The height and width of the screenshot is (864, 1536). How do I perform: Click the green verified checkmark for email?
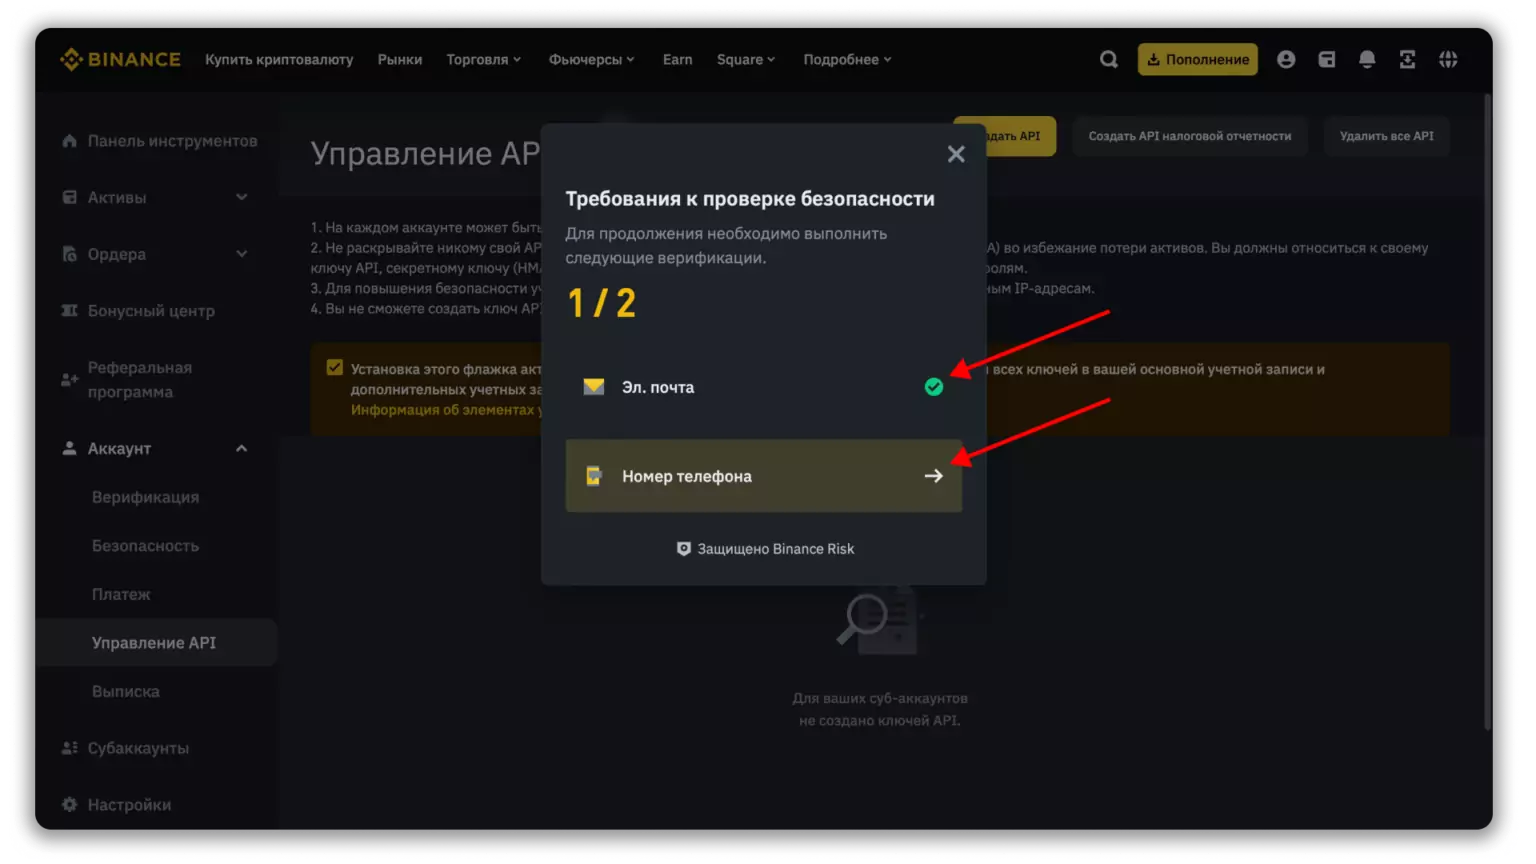point(934,387)
